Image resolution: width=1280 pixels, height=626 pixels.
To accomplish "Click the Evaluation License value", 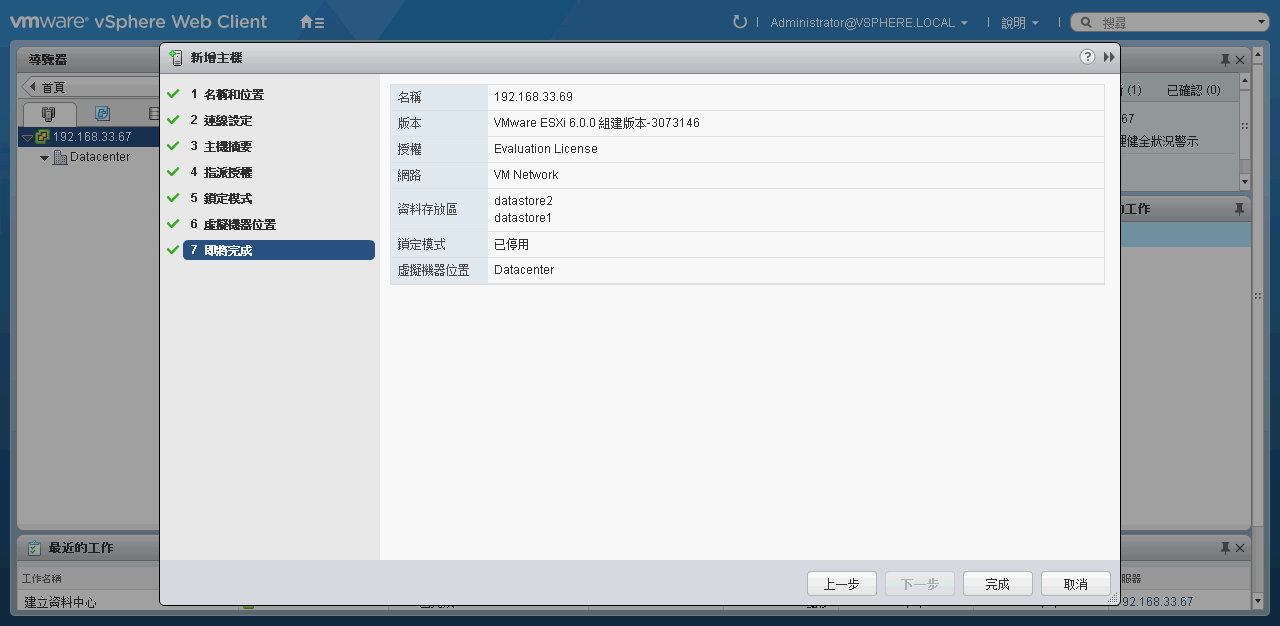I will point(546,149).
